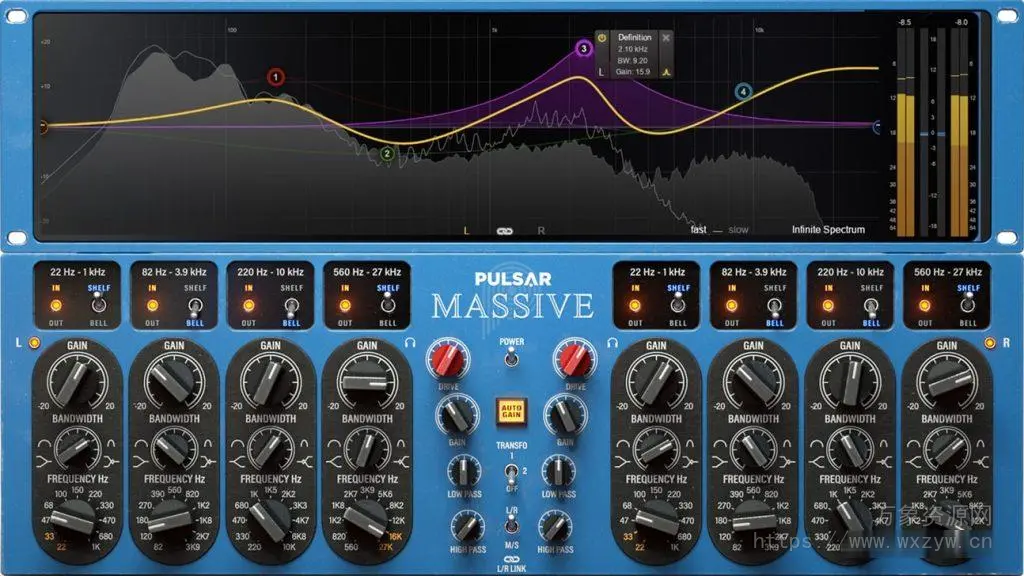
Task: Click the chain link icon between L and R
Action: click(x=504, y=228)
